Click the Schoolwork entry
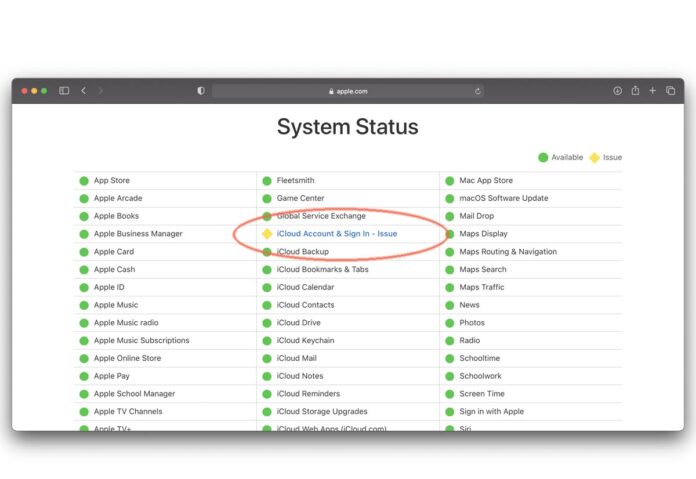Screen dimensions: 696x479 coord(480,376)
